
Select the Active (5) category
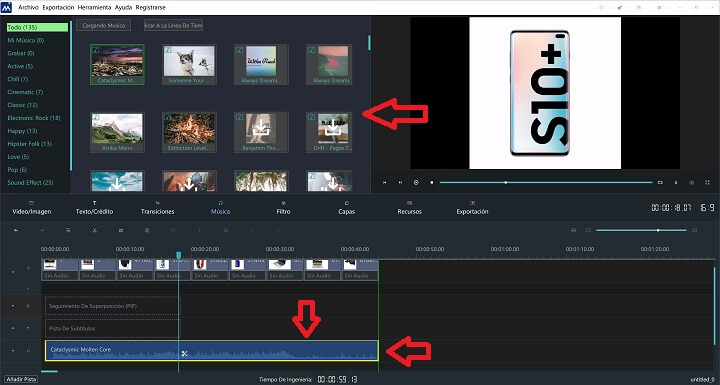tap(20, 66)
